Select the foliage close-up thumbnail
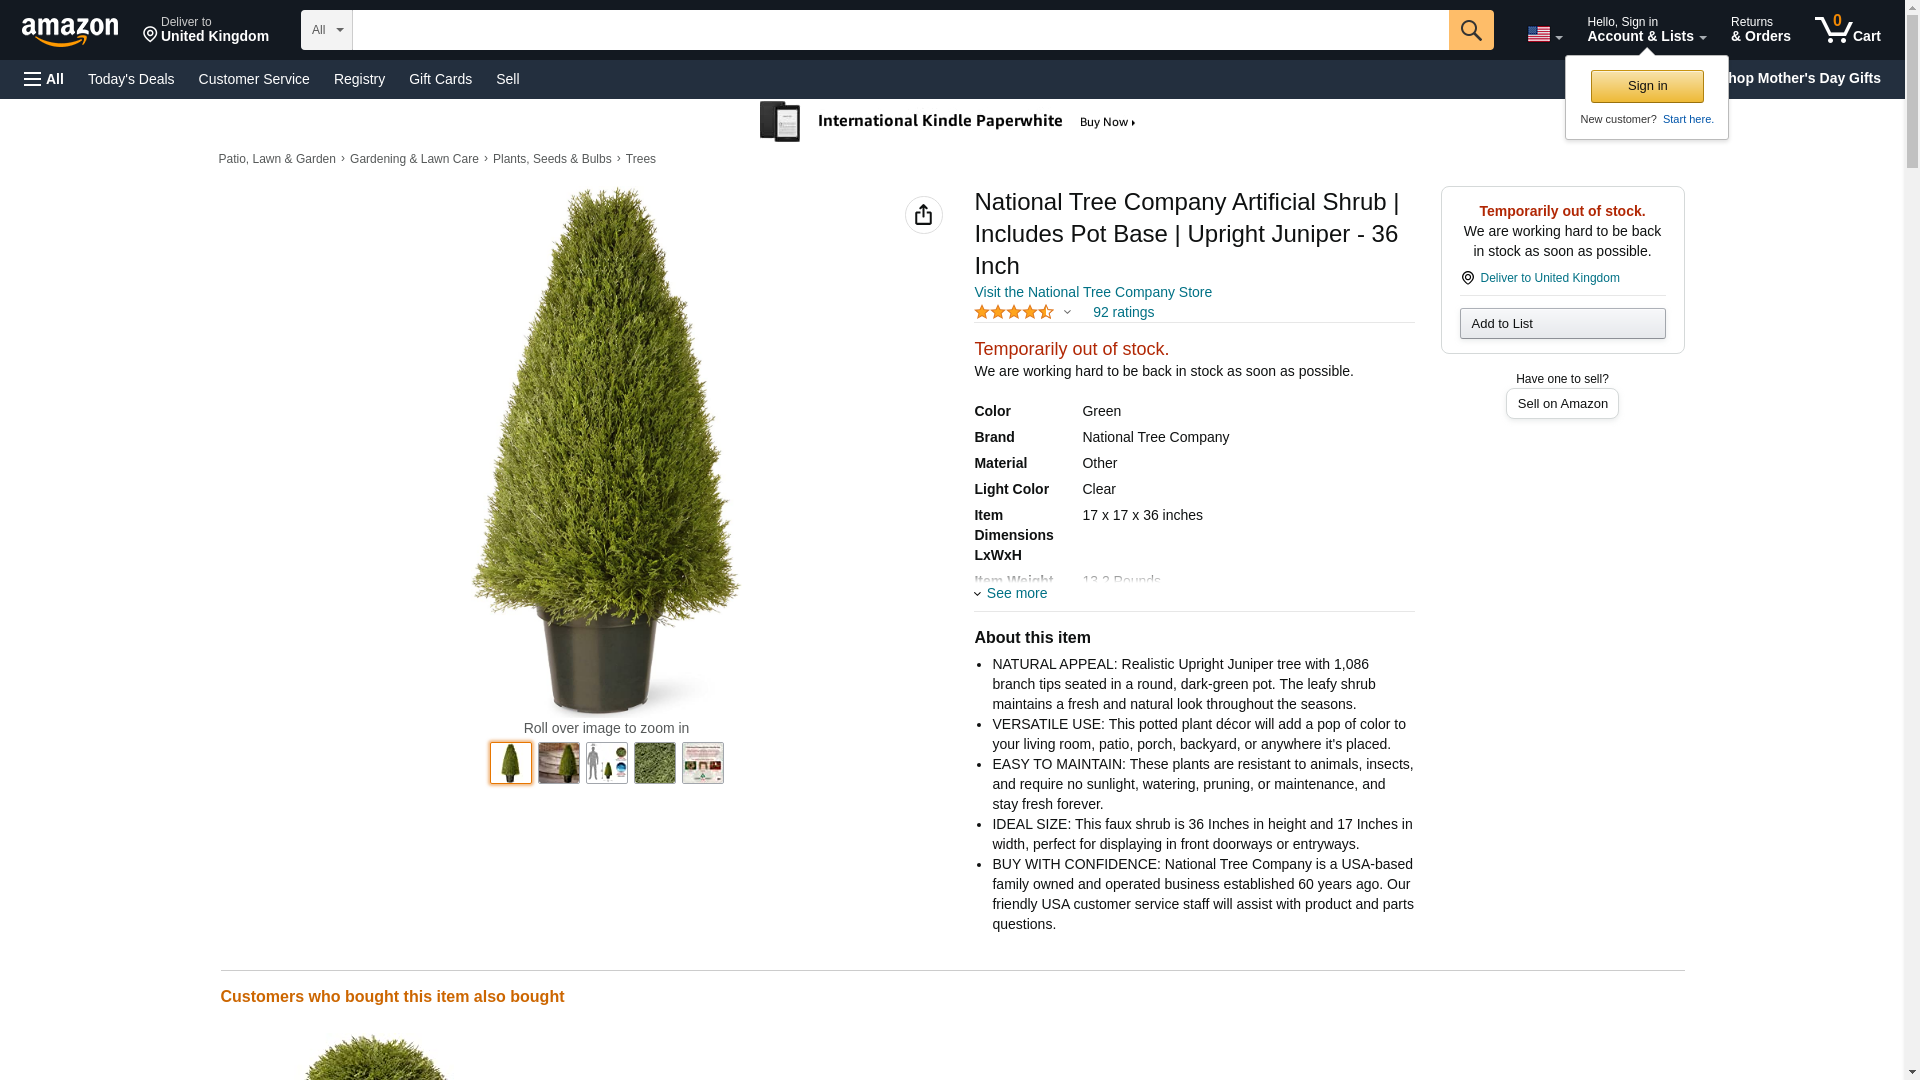This screenshot has height=1080, width=1920. coord(655,763)
